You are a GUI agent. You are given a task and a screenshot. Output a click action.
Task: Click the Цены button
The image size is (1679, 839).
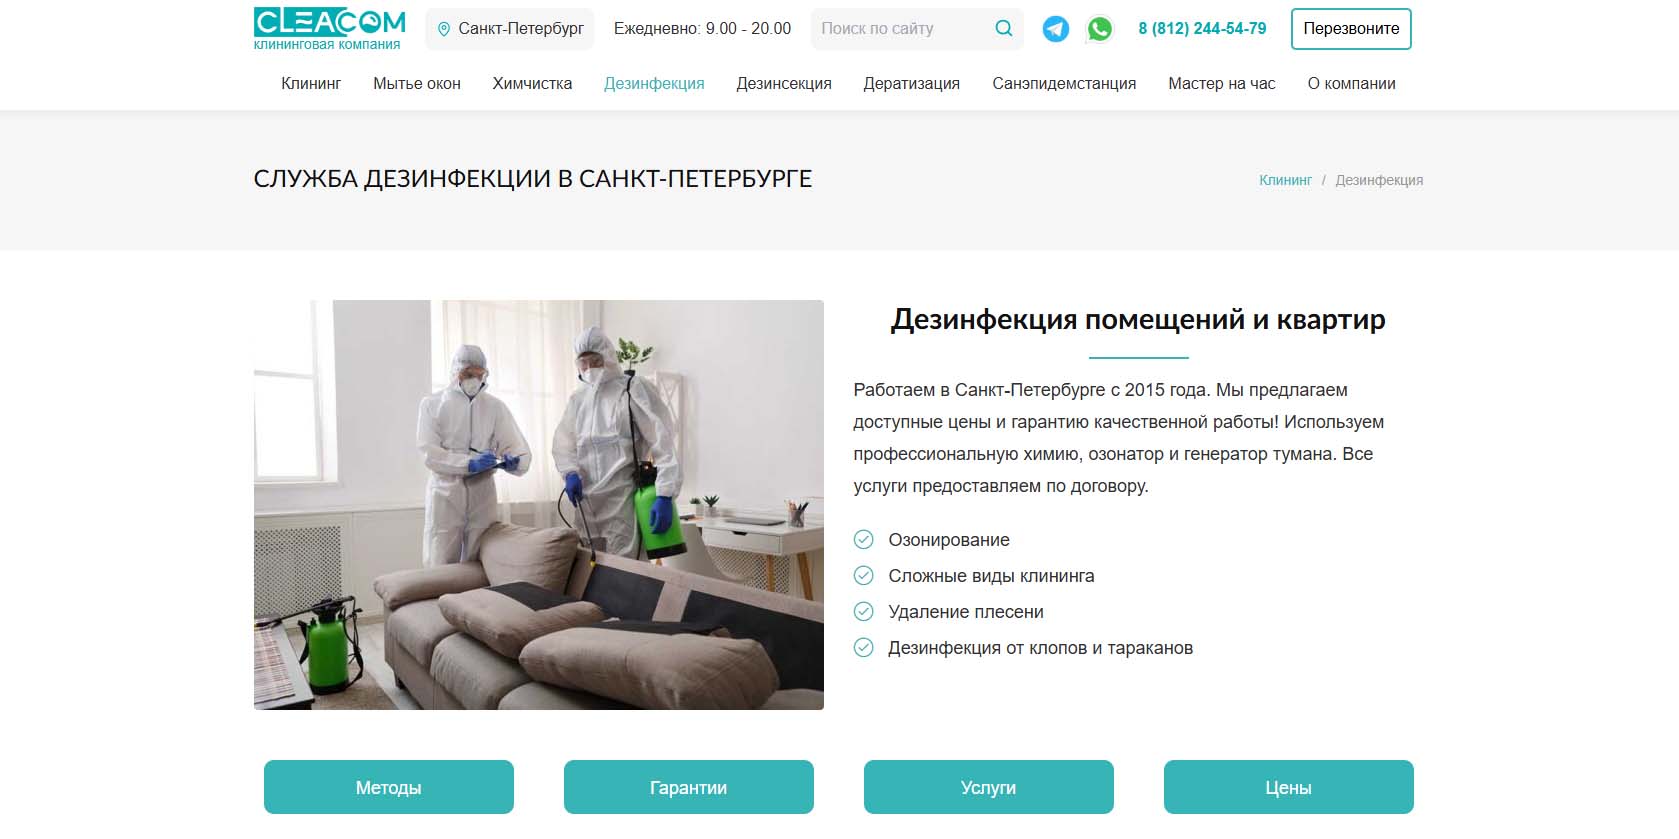pos(1289,787)
